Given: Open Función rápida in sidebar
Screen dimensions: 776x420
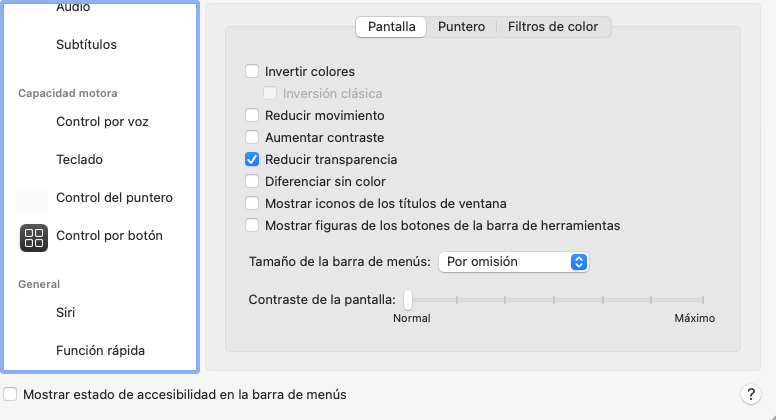Looking at the screenshot, I should [100, 351].
